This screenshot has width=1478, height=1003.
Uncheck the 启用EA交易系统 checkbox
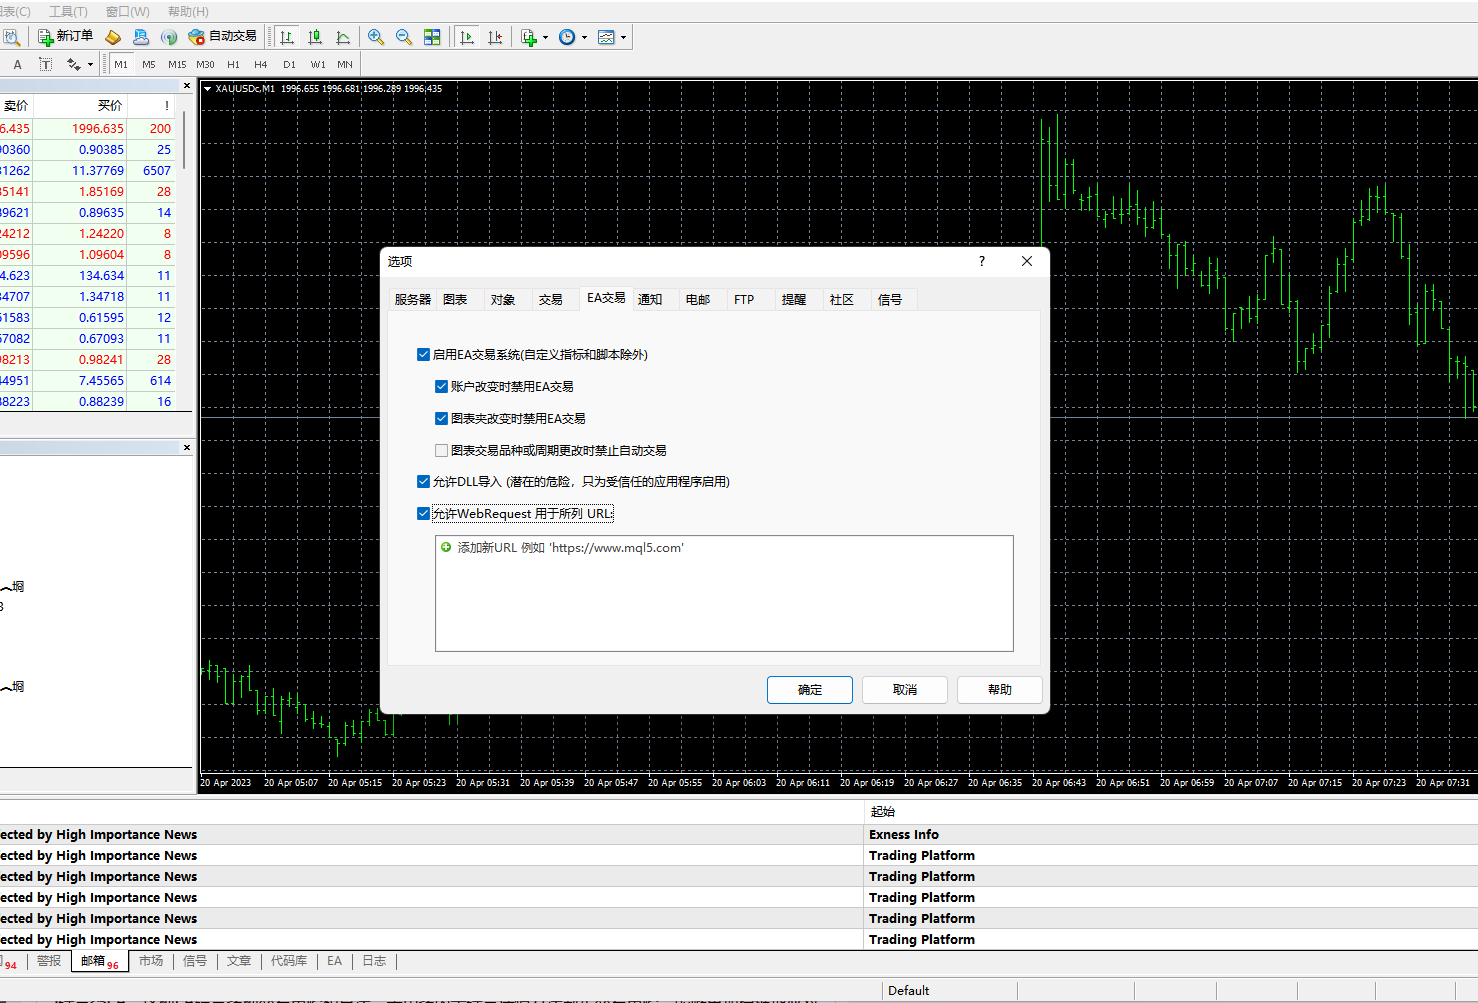pyautogui.click(x=423, y=354)
